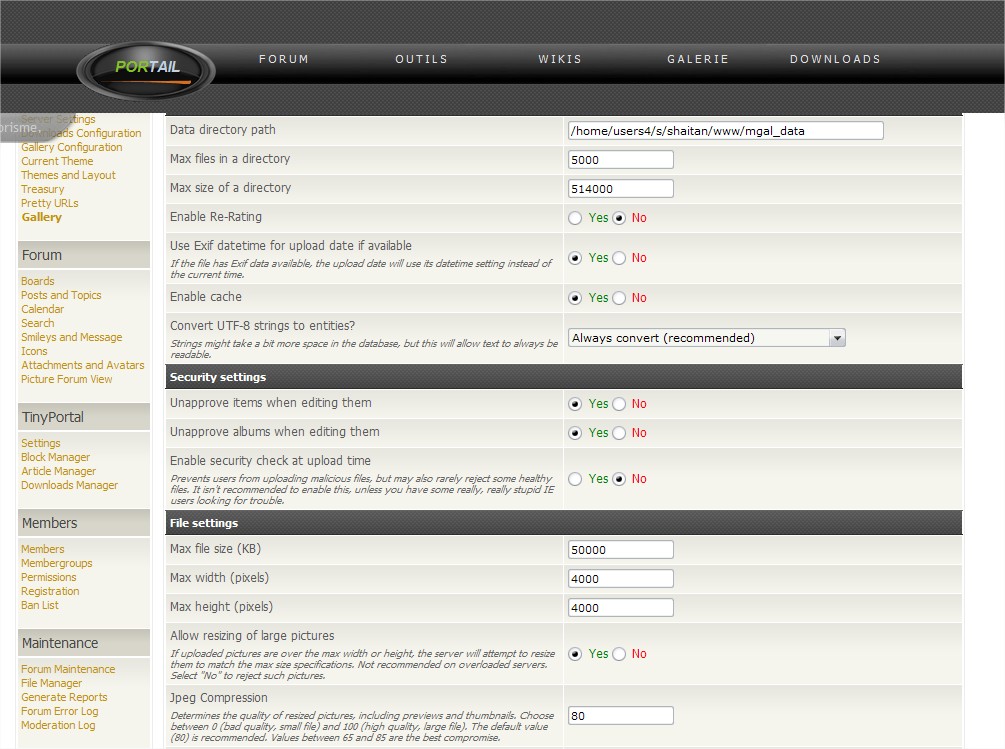Open the Membergroups sidebar link
Viewport: 1005px width, 749px height.
(56, 563)
